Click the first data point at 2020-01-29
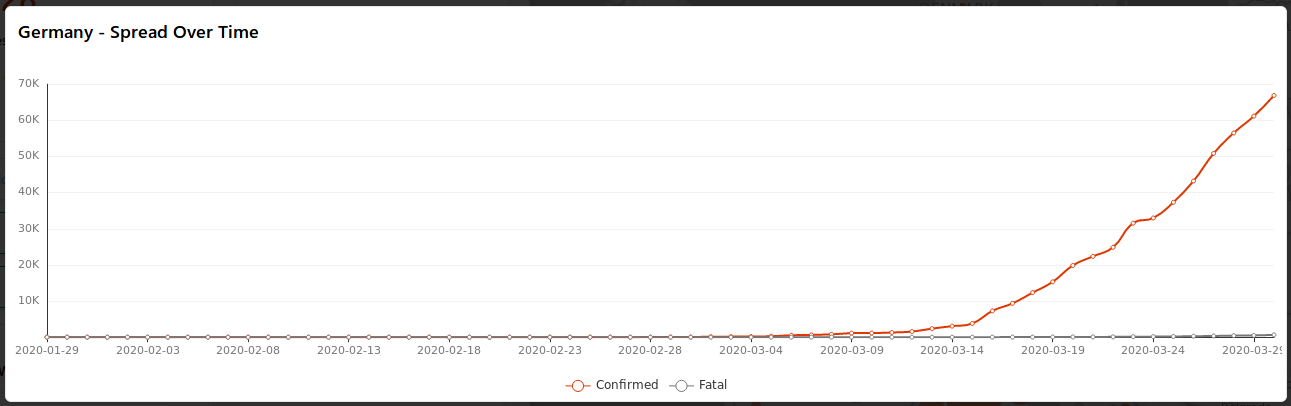 (x=47, y=337)
